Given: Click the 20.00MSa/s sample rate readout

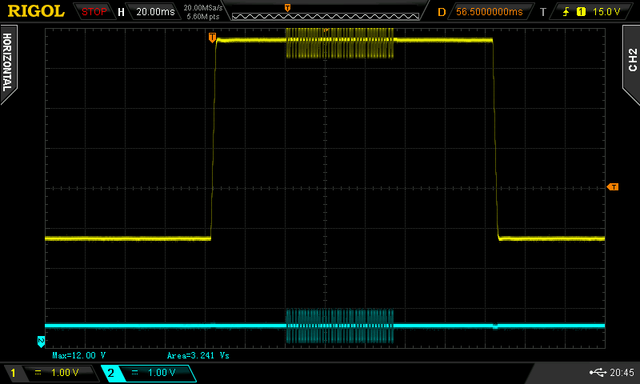Looking at the screenshot, I should coord(203,8).
